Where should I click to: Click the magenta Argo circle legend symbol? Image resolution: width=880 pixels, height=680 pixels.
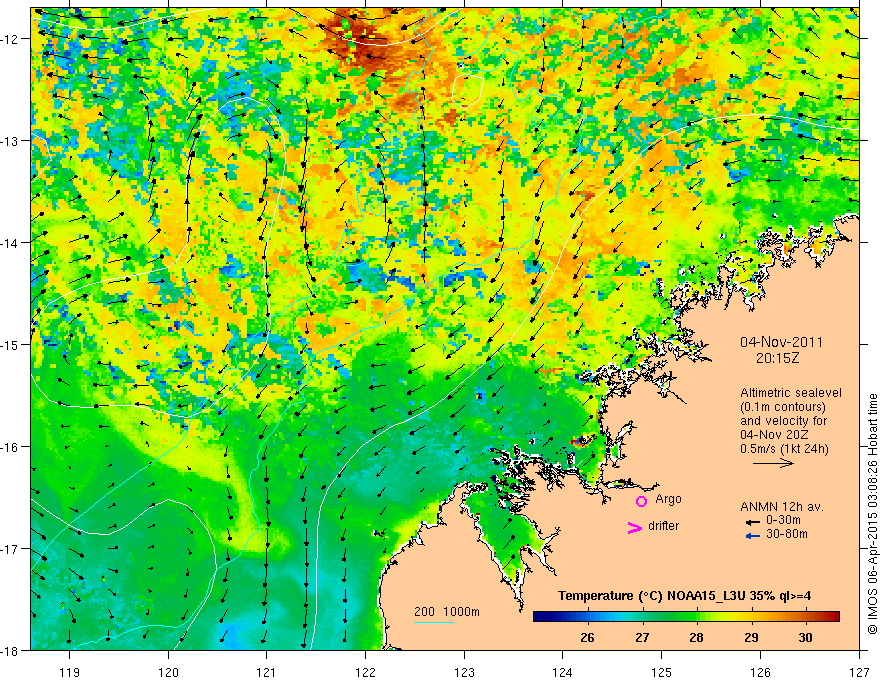[x=641, y=501]
